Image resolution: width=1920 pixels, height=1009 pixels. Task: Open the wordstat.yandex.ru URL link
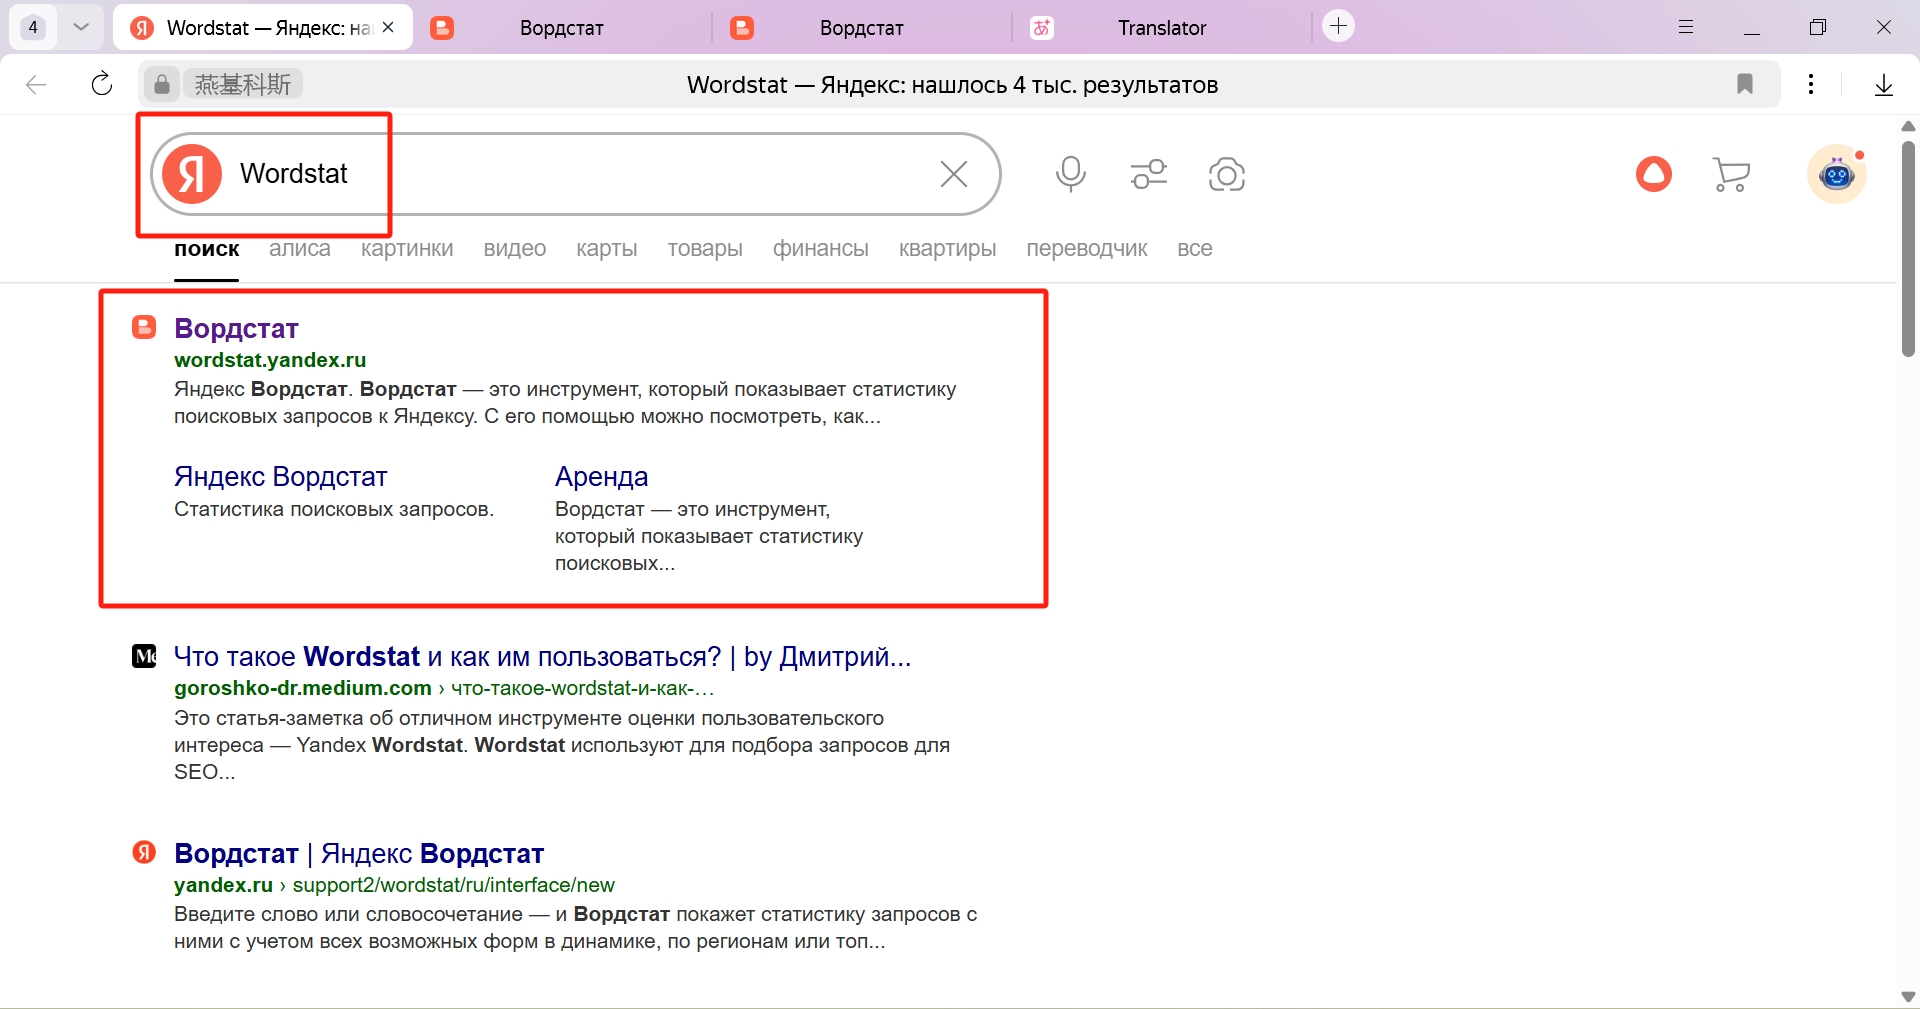point(270,360)
